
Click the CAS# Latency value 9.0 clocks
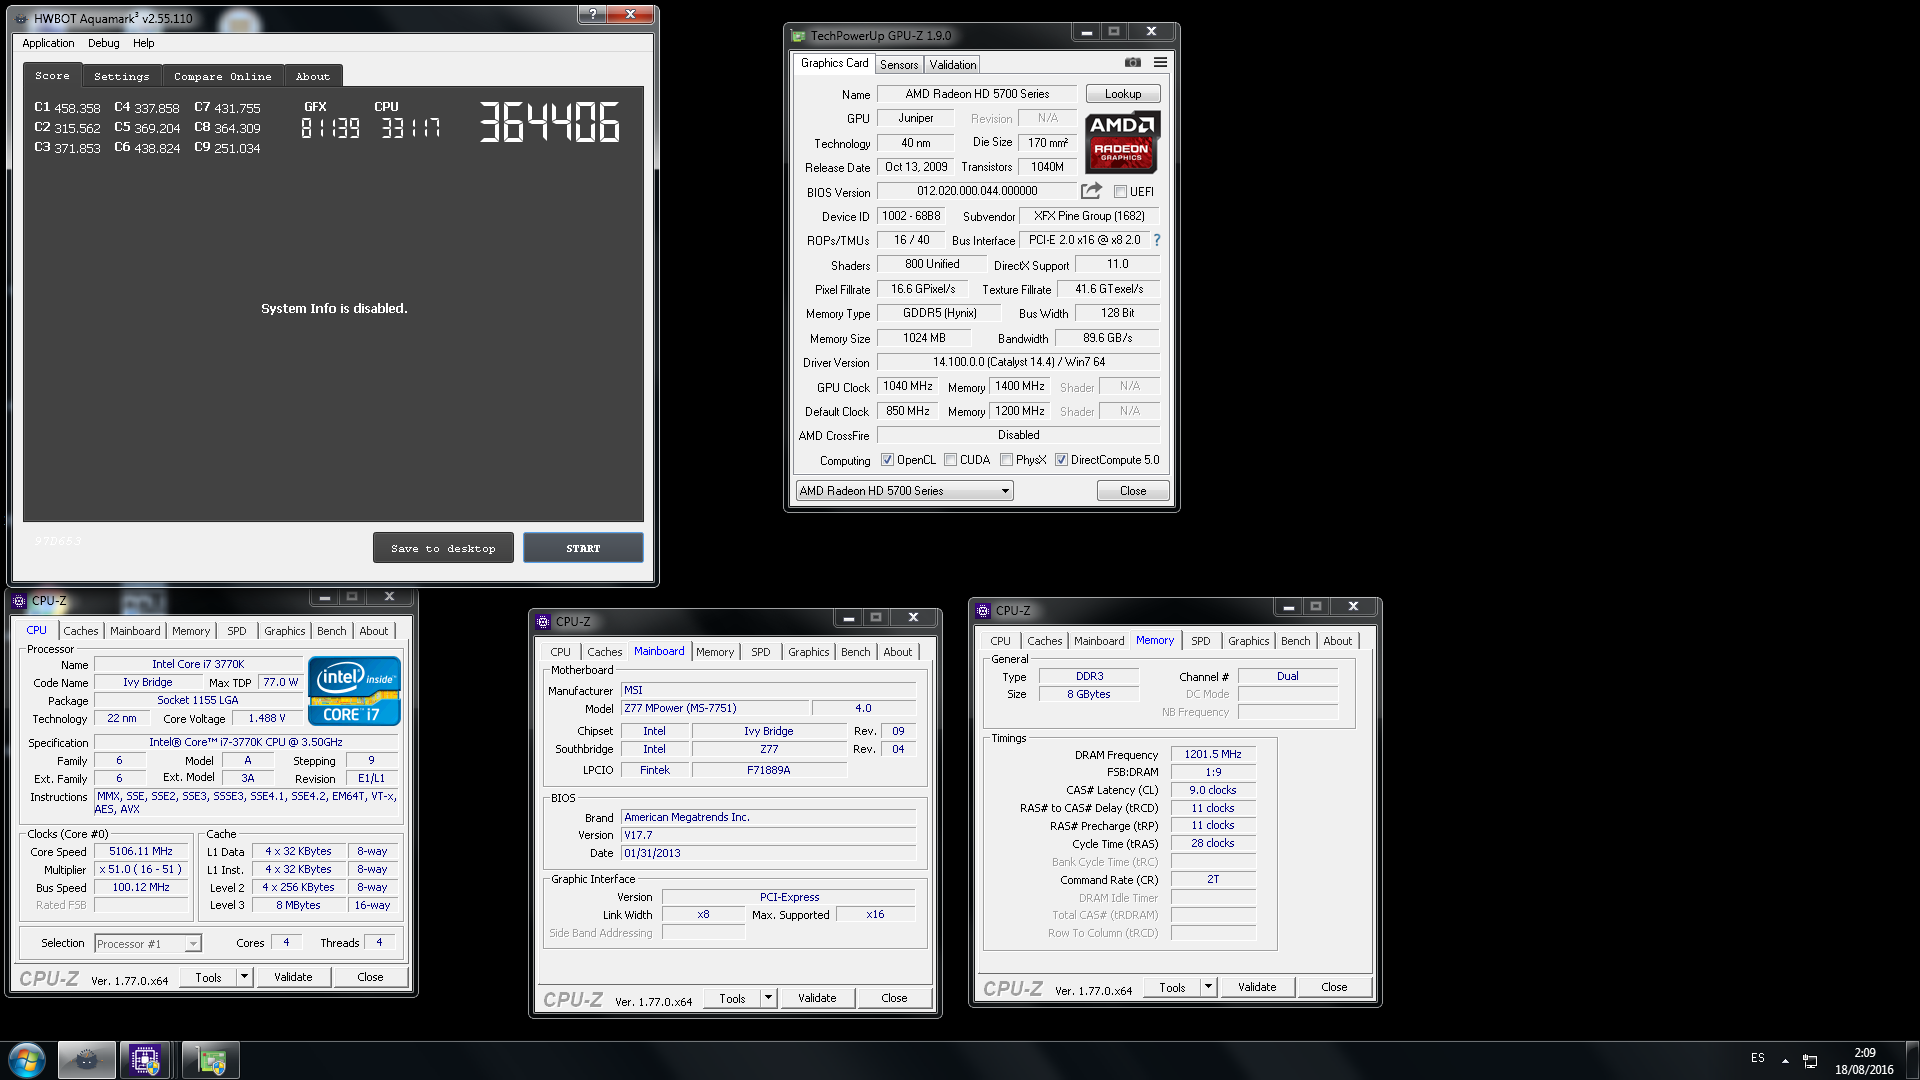tap(1213, 790)
